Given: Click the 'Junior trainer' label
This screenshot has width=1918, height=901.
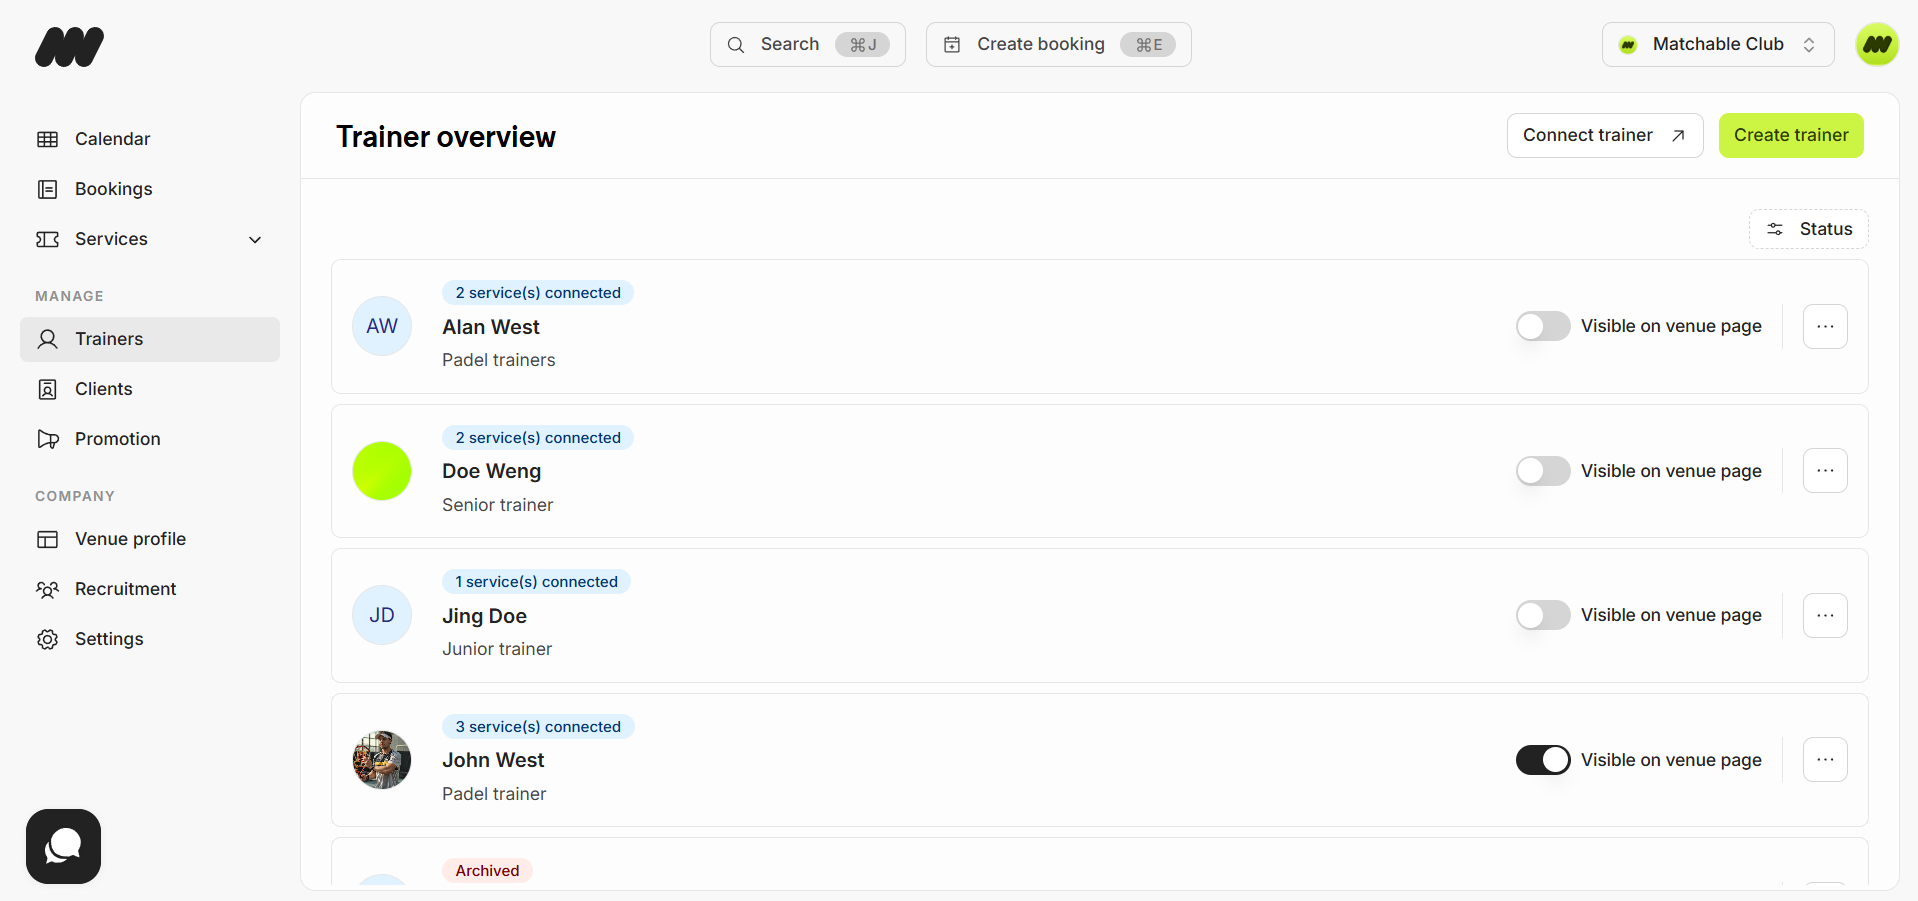Looking at the screenshot, I should (497, 649).
